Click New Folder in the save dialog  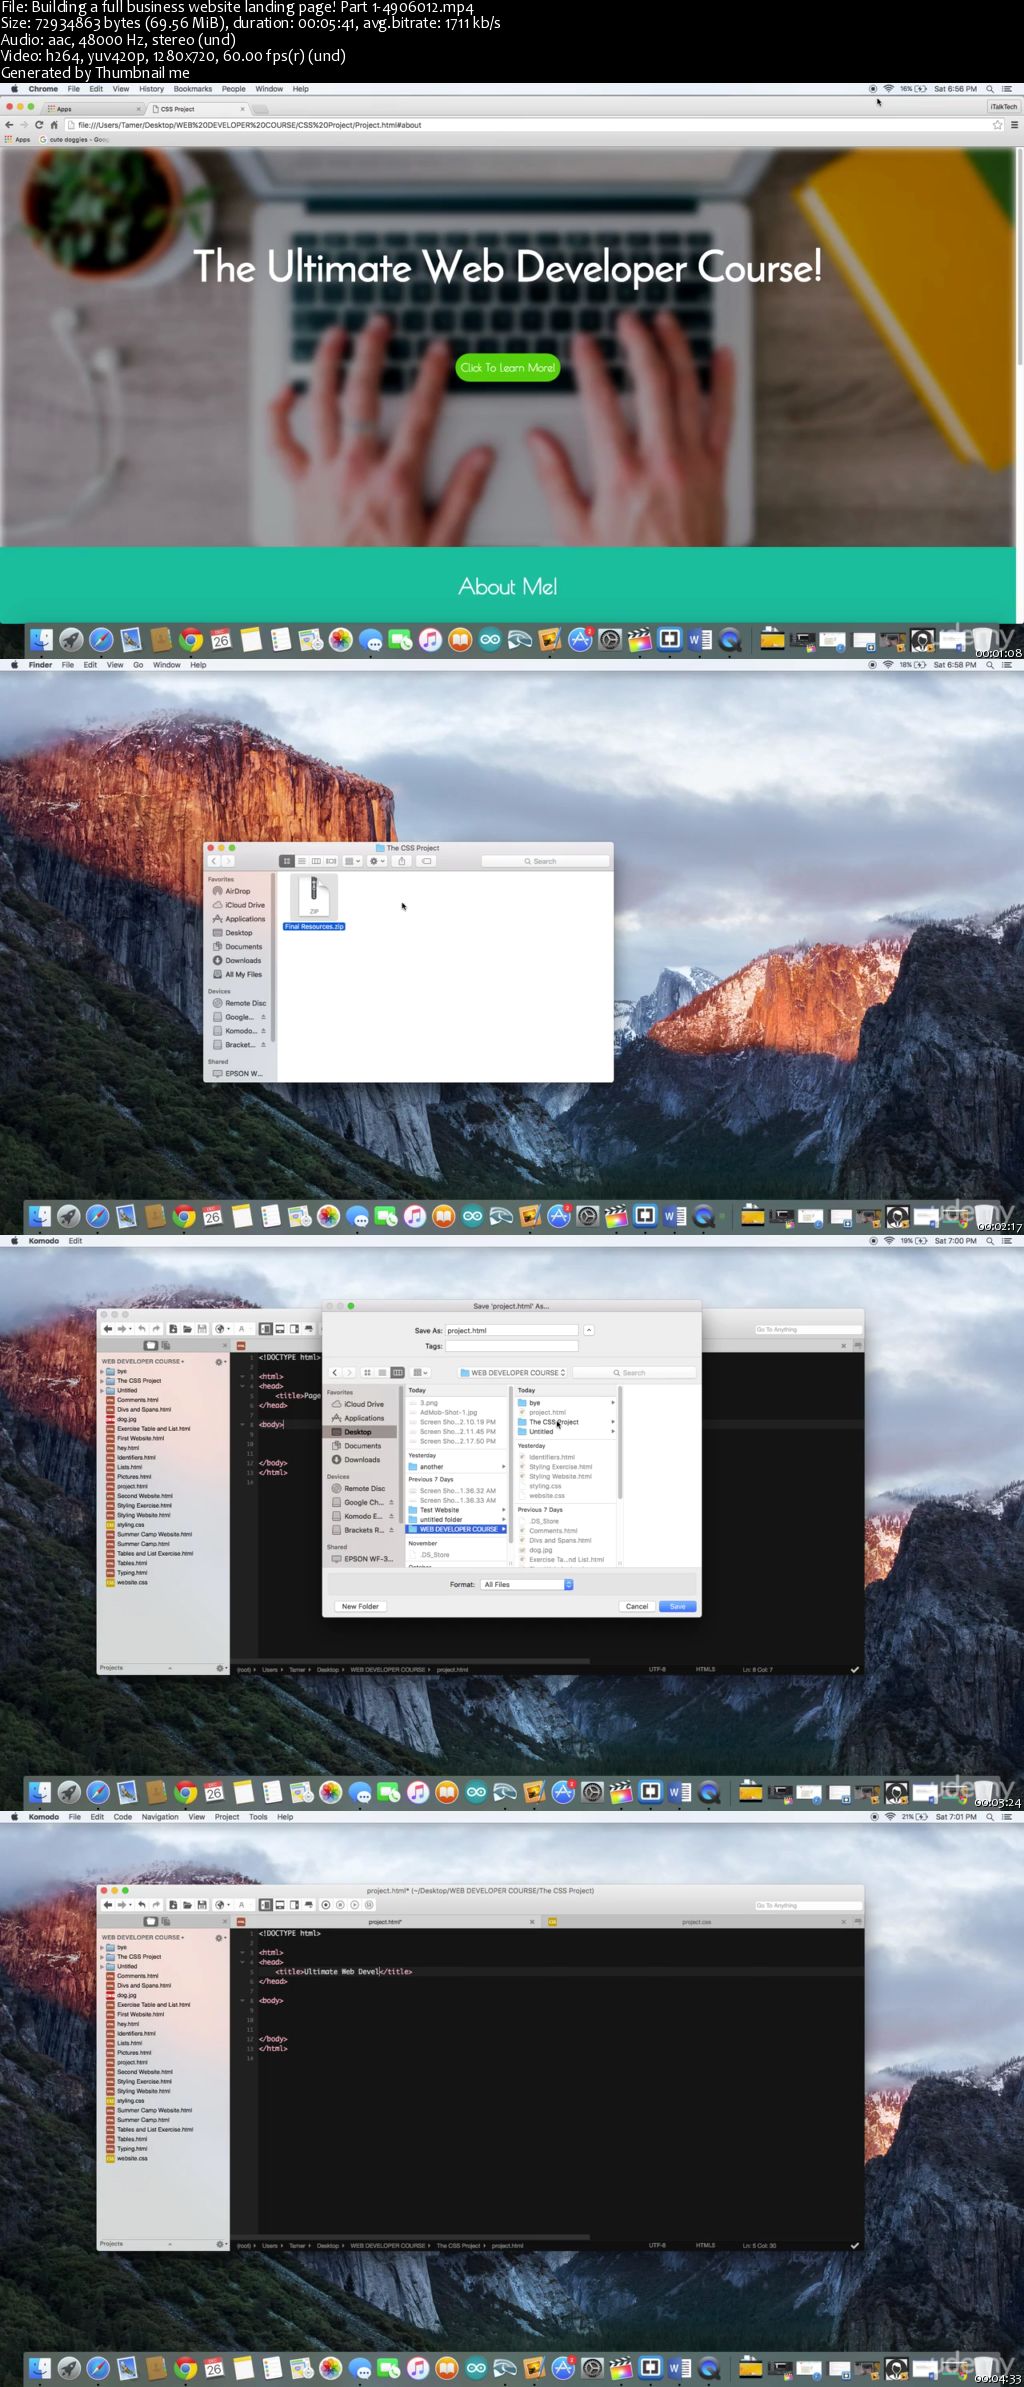(x=360, y=1606)
